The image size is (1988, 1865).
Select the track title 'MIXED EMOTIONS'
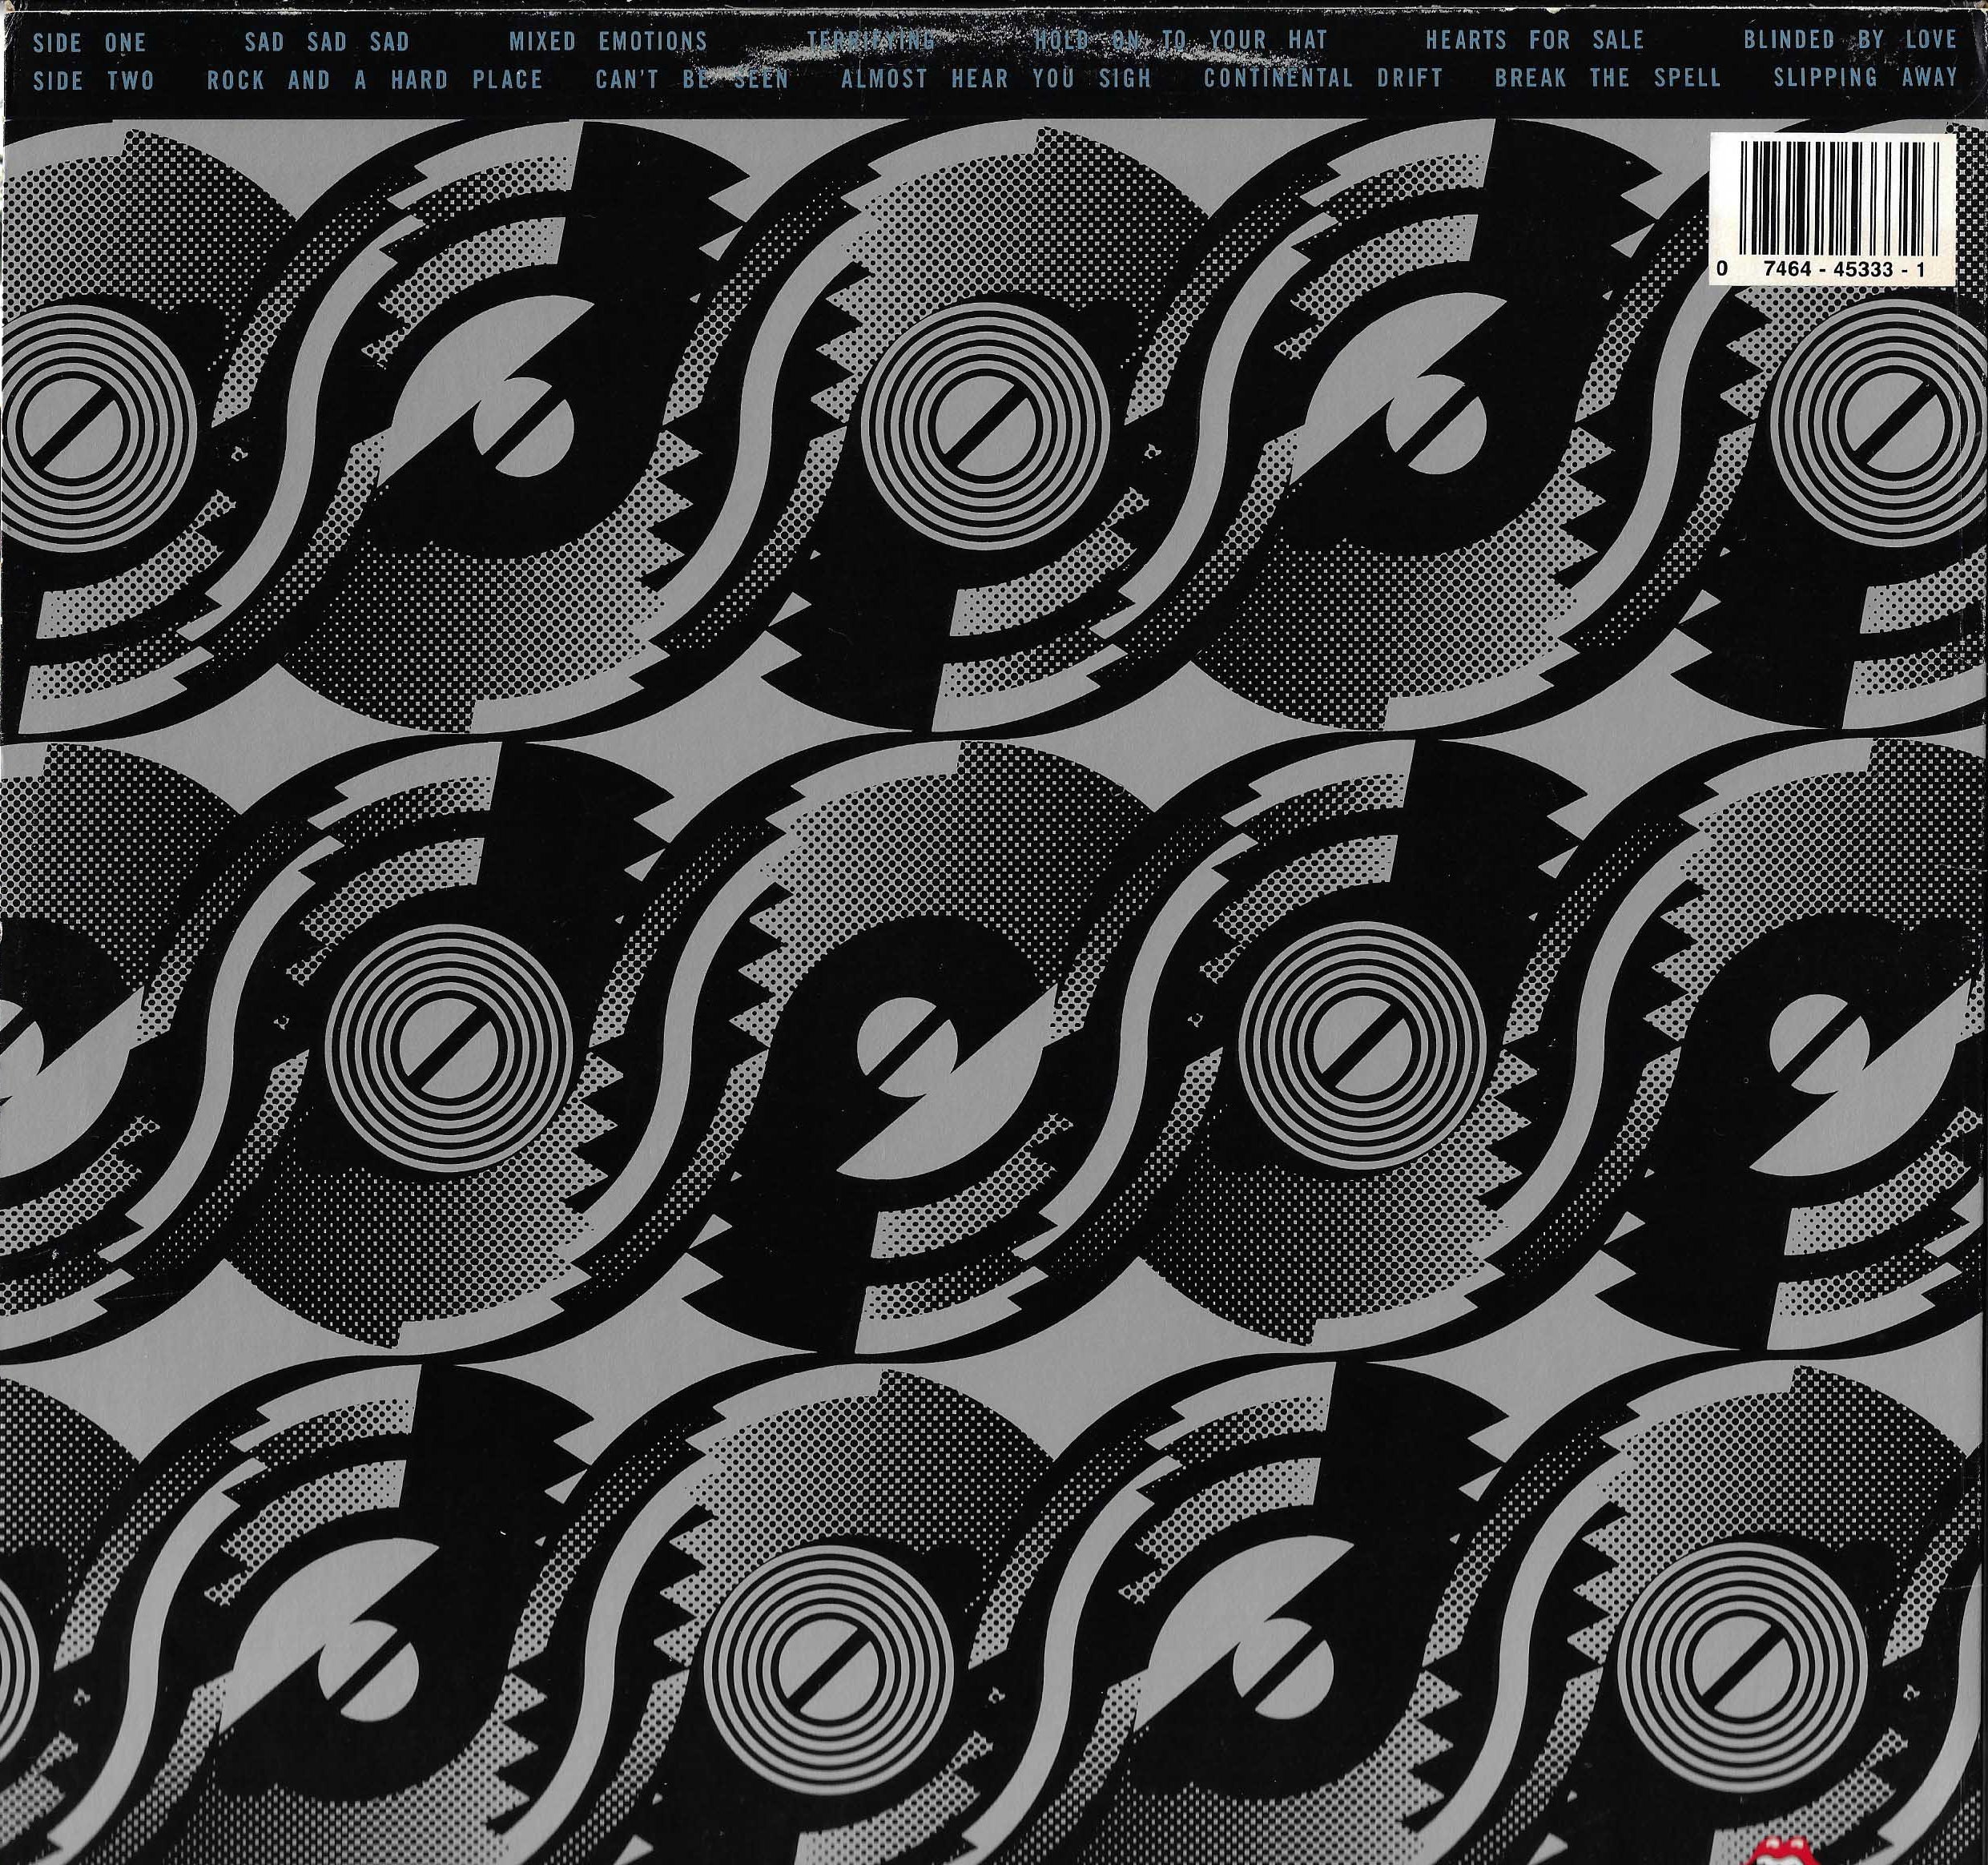tap(608, 42)
